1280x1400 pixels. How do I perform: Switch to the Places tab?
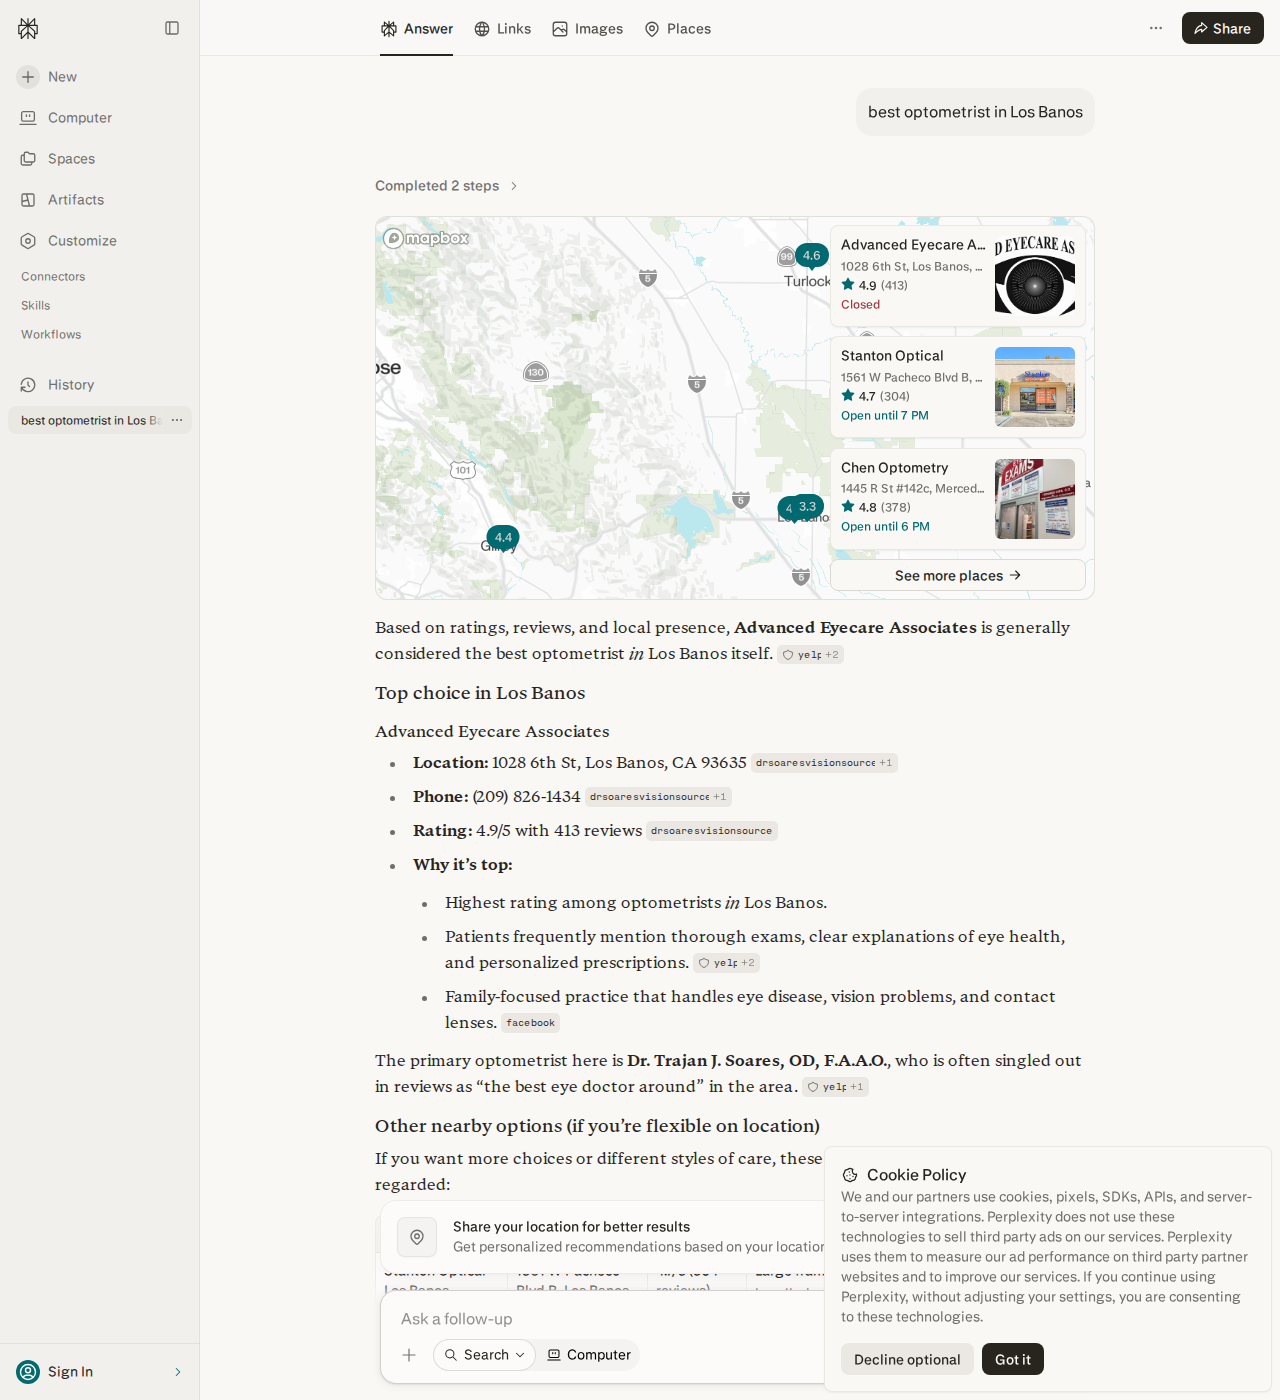click(x=678, y=29)
